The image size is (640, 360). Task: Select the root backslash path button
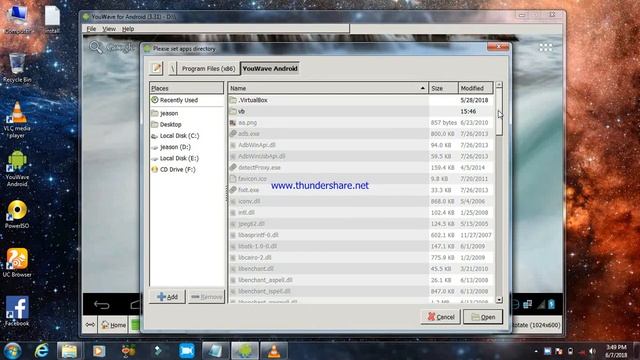[172, 68]
